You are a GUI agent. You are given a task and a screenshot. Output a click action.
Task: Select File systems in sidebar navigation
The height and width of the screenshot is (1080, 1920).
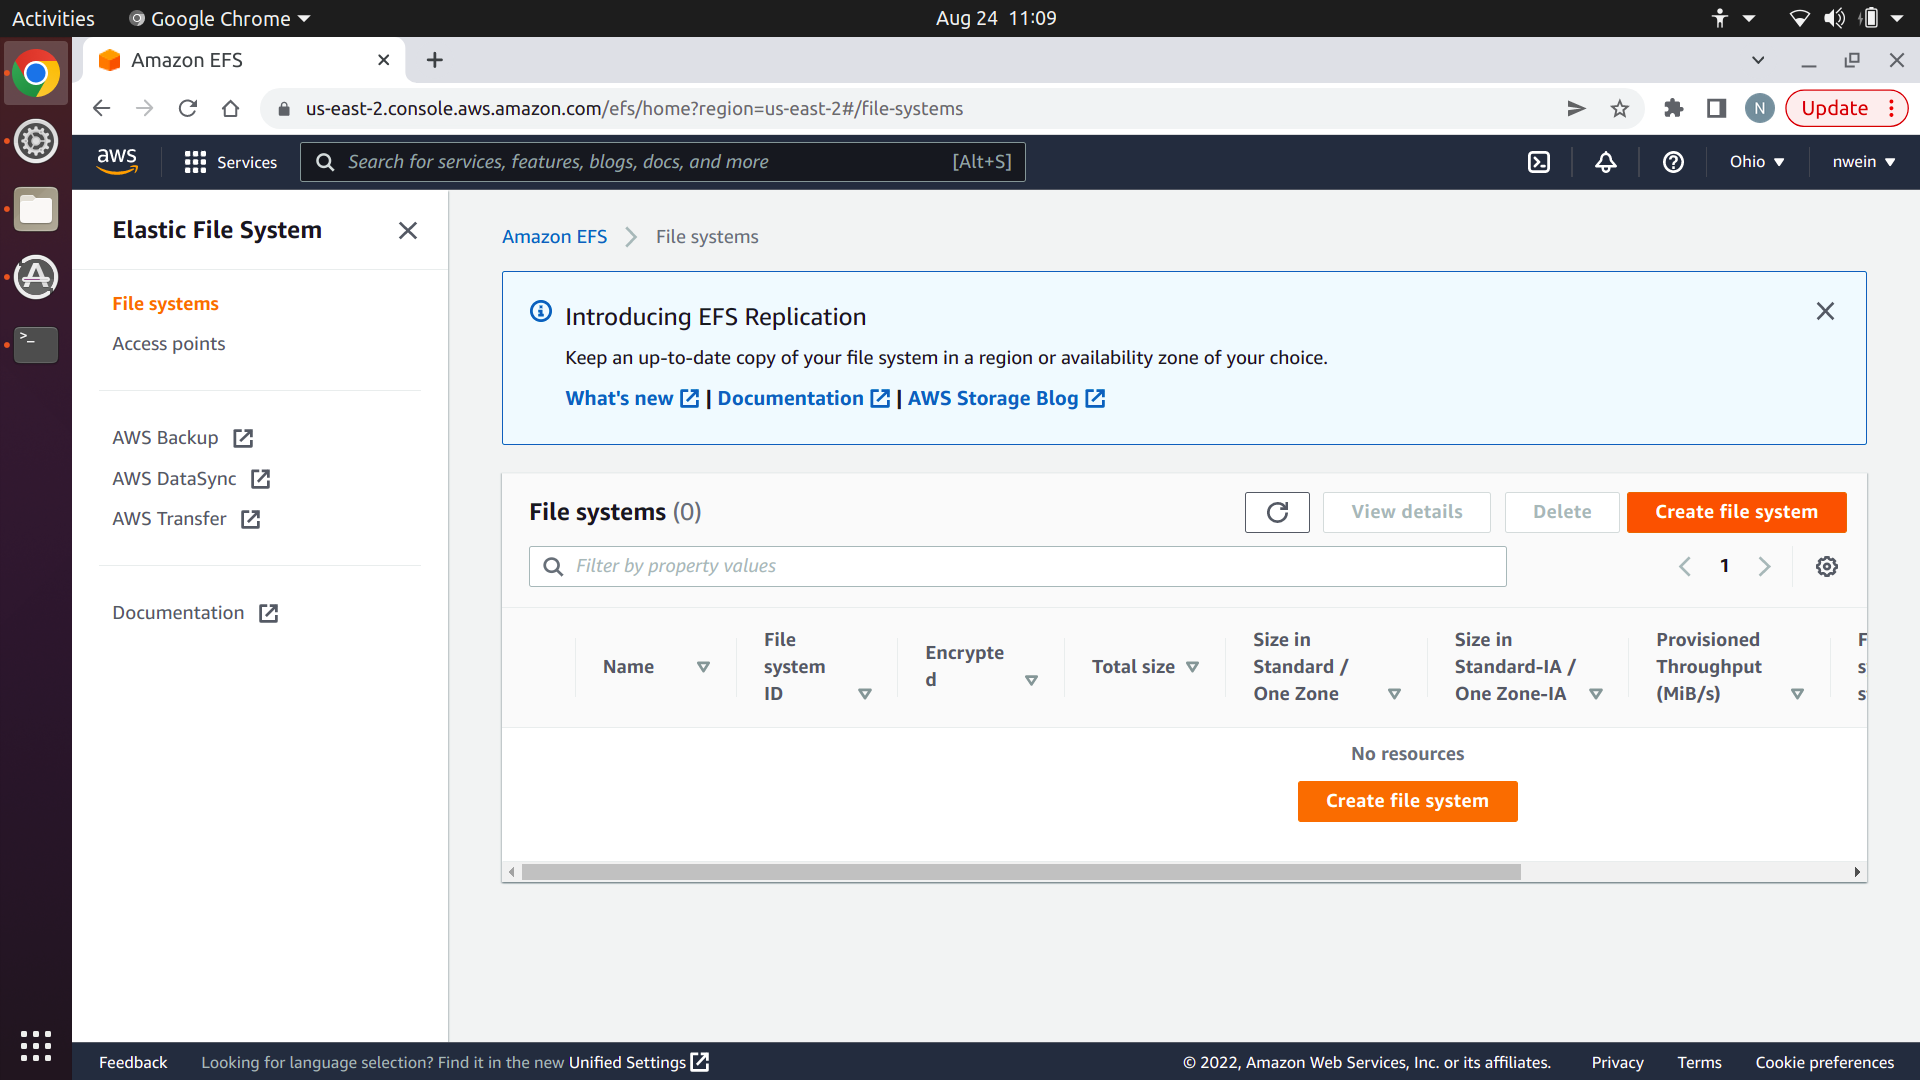165,304
